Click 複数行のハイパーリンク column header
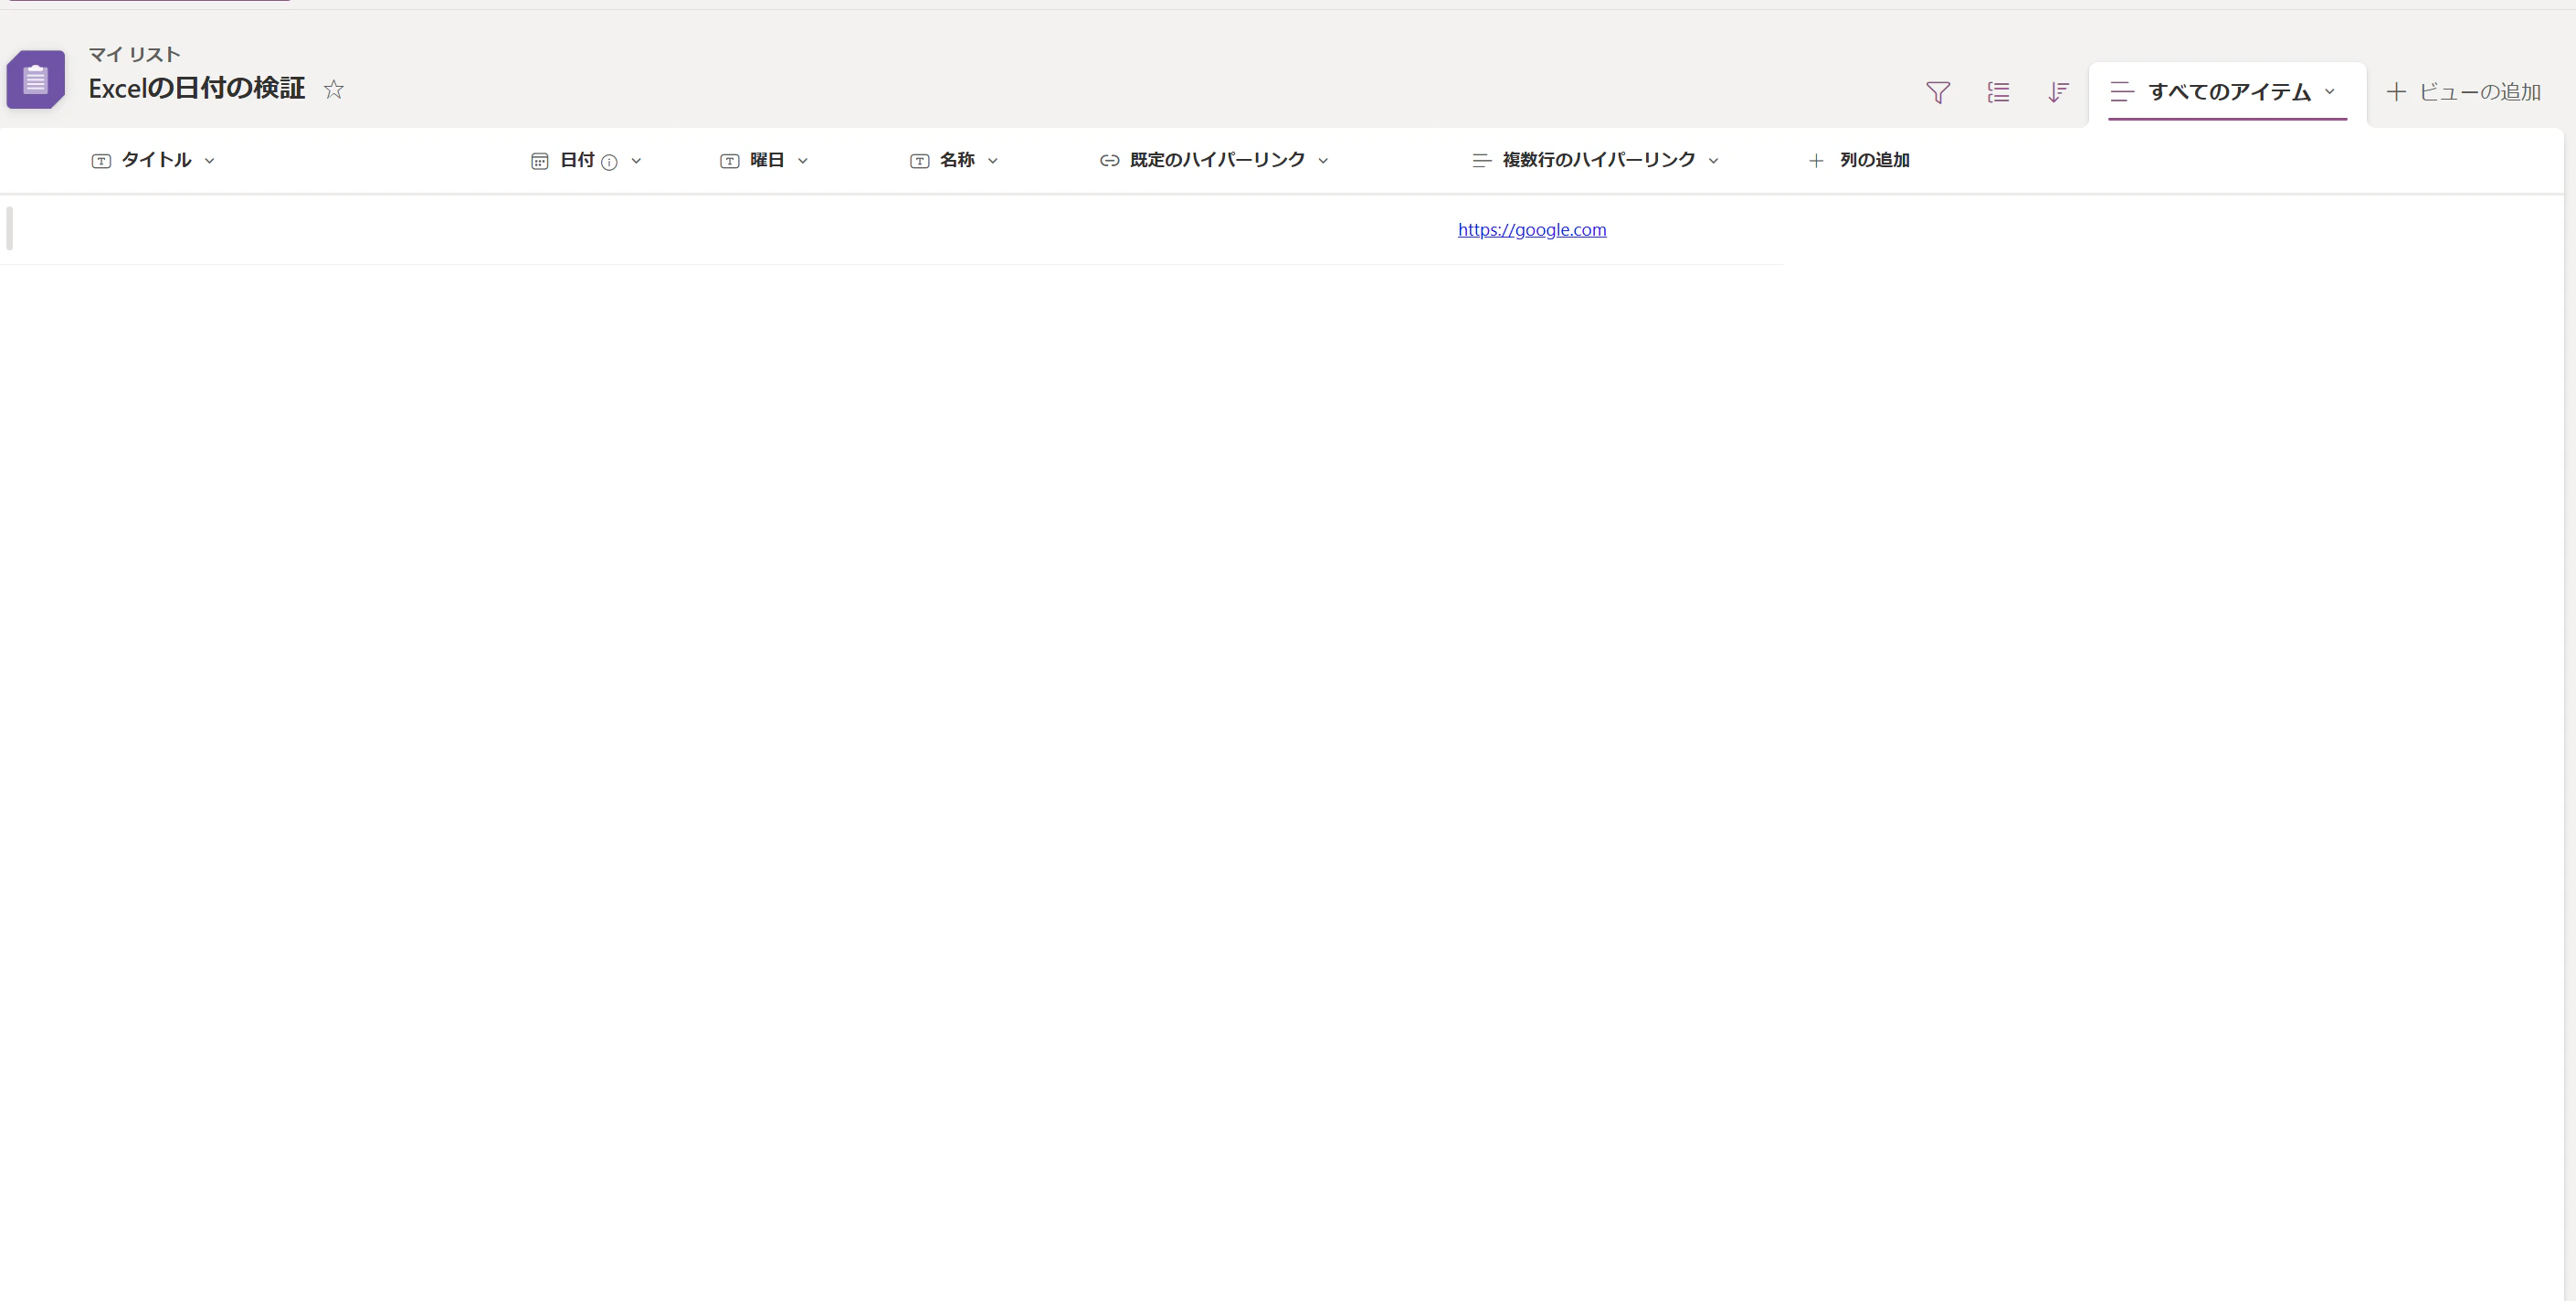2576x1301 pixels. (1598, 160)
